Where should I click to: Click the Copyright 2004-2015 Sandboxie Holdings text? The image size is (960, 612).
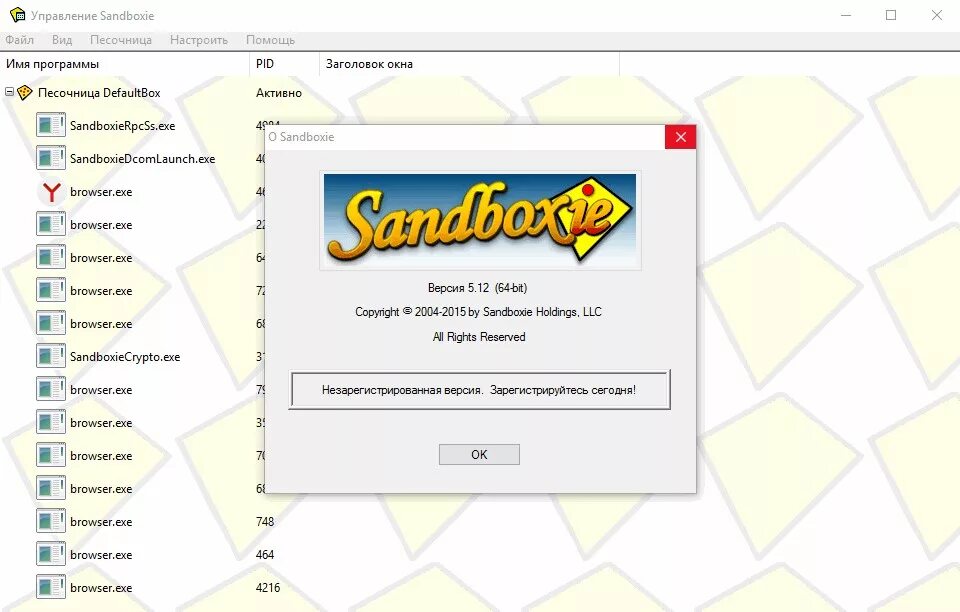pos(478,312)
